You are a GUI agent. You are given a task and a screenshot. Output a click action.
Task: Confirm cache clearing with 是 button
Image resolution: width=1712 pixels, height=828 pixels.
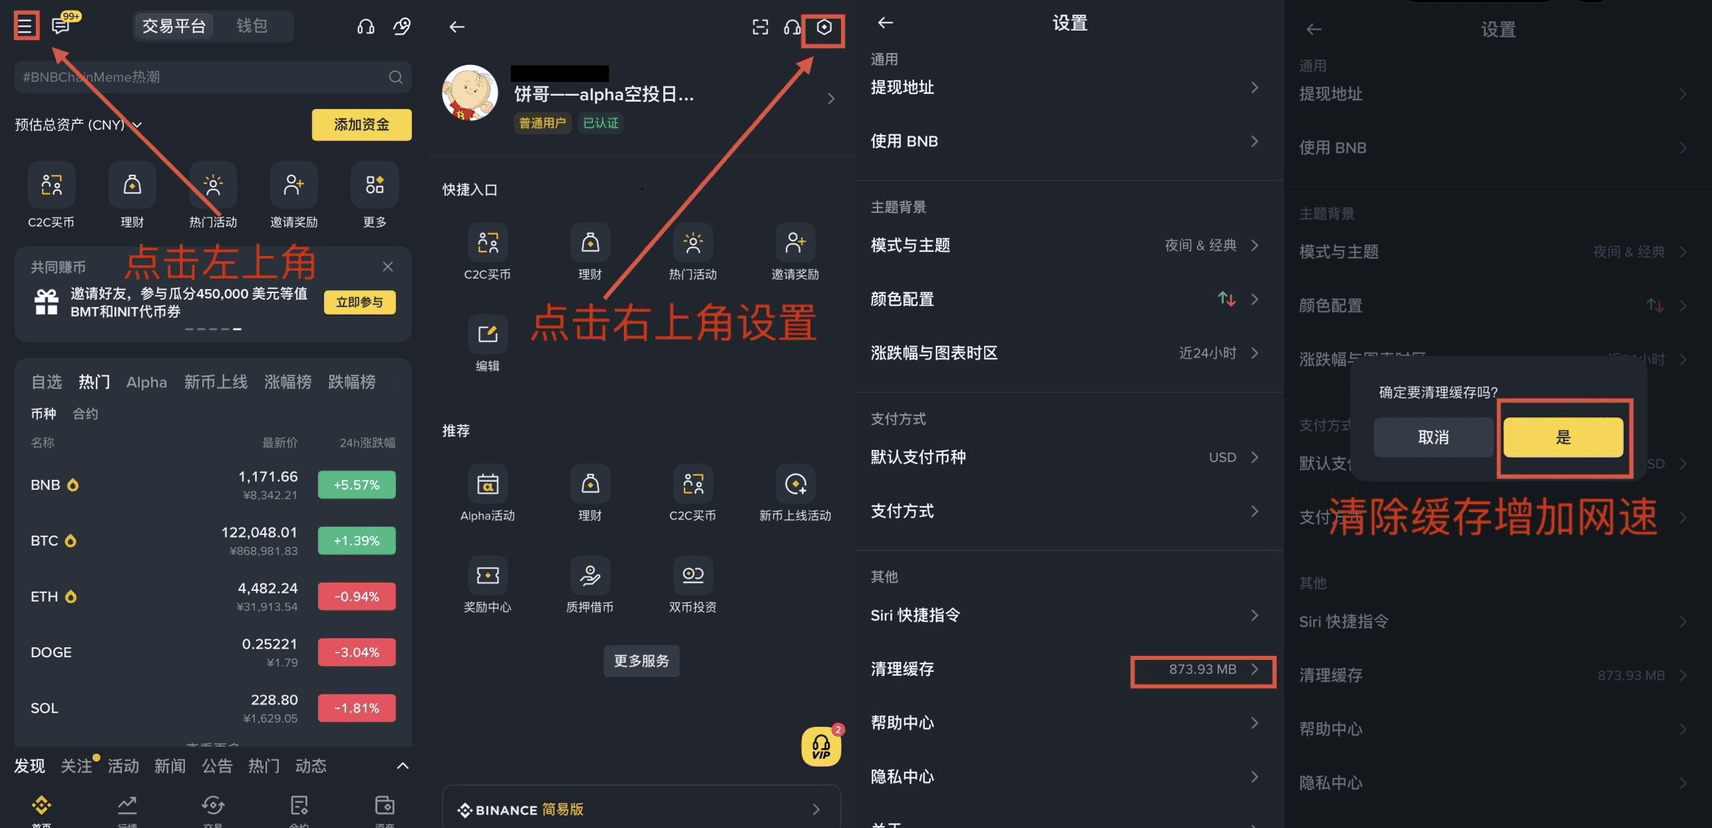click(x=1563, y=437)
